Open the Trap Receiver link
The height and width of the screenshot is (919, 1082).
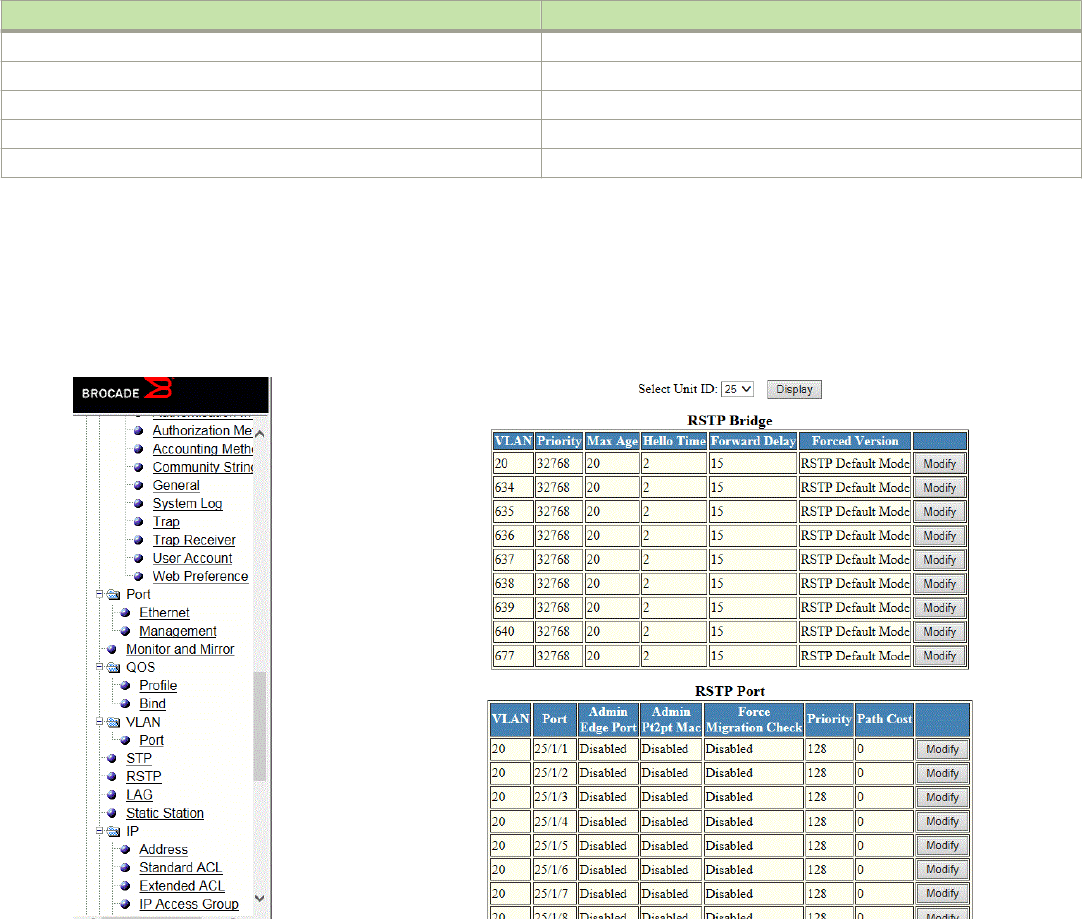194,540
